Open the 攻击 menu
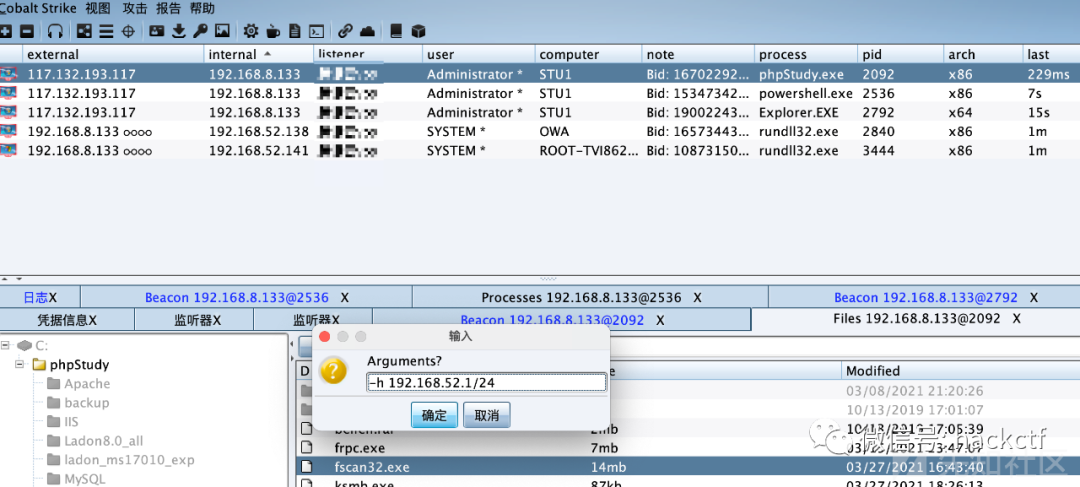 point(135,8)
